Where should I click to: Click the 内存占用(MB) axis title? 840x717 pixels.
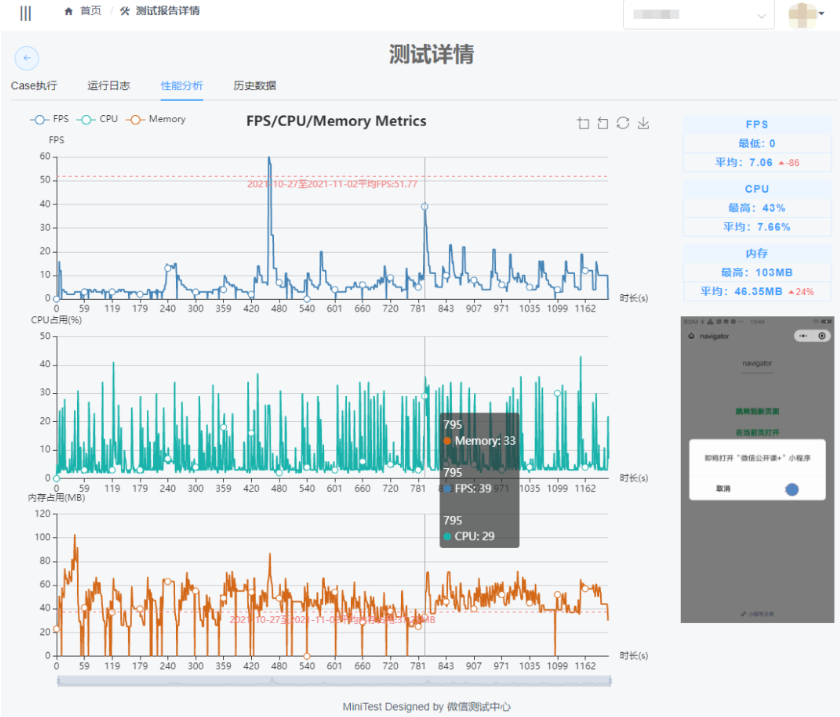pos(56,498)
